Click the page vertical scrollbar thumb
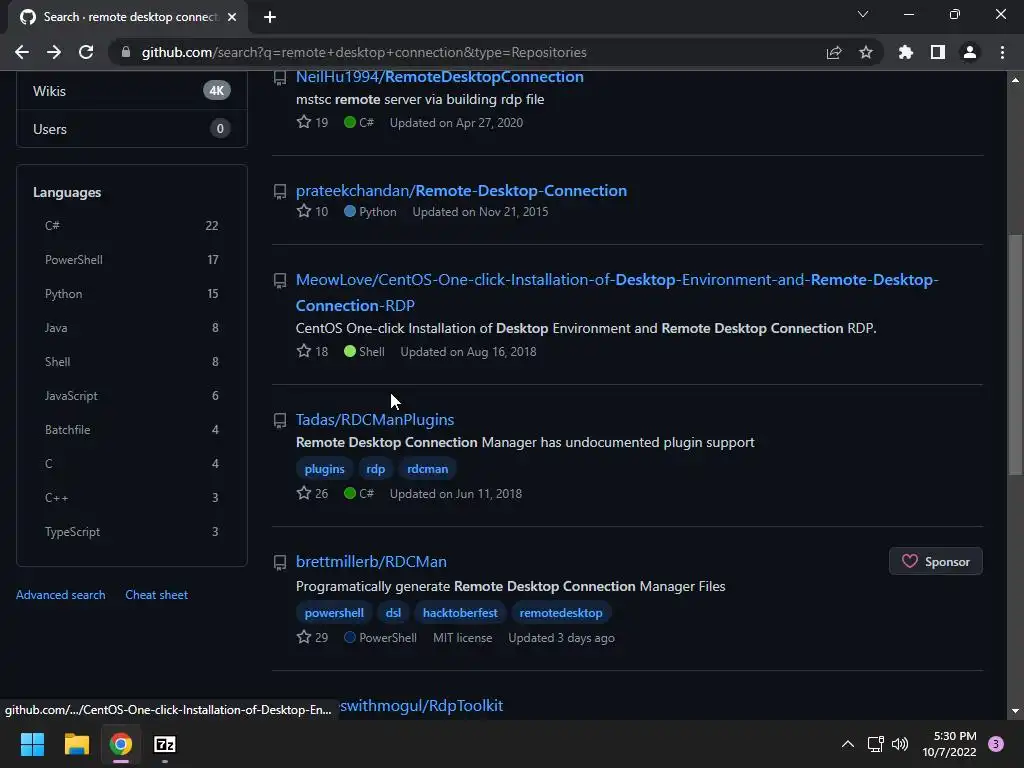Screen dimensions: 1024x768 click(1015, 355)
